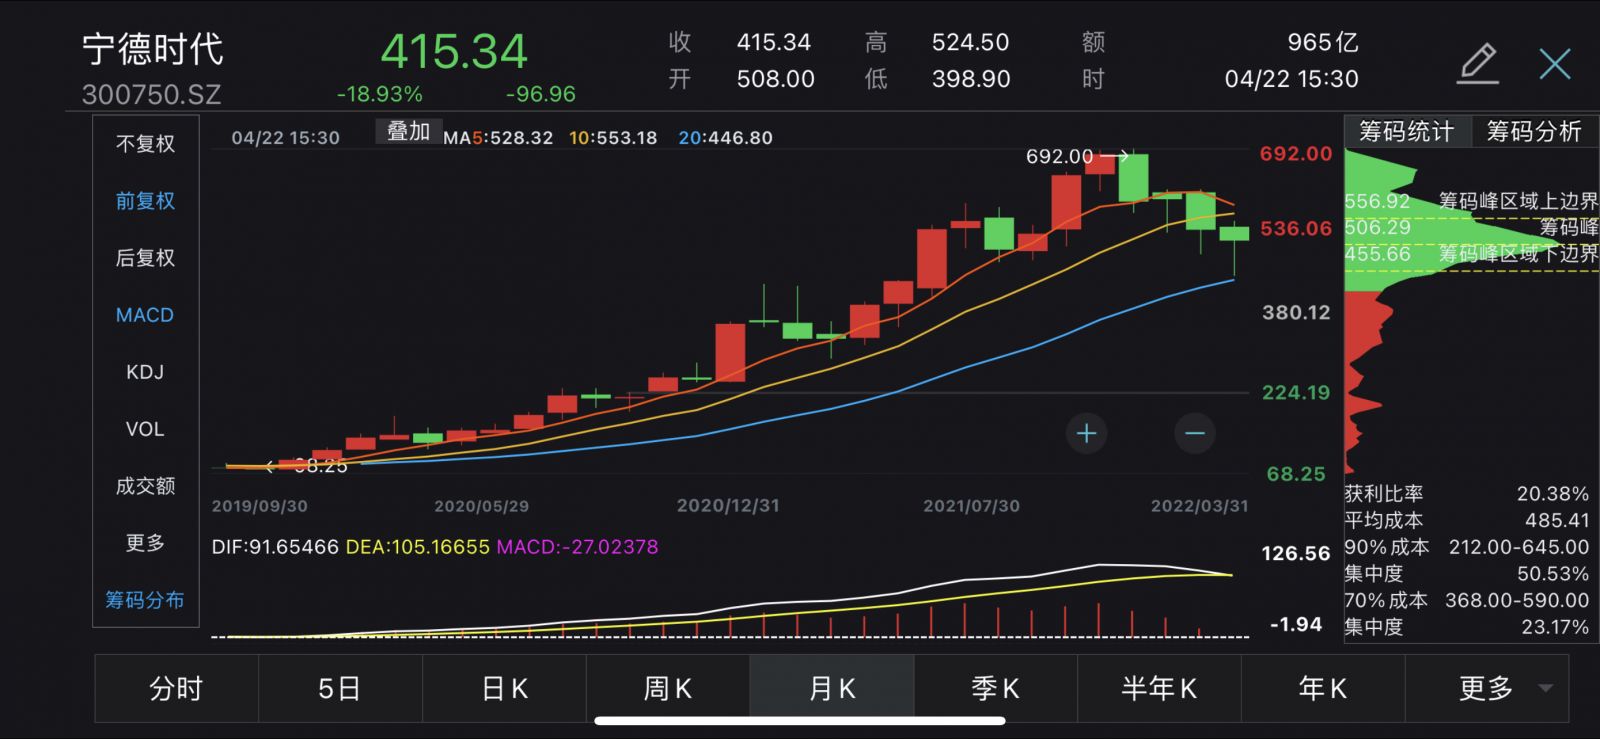The width and height of the screenshot is (1600, 739).
Task: Tap the DIF:91.65466 value
Action: coord(275,547)
